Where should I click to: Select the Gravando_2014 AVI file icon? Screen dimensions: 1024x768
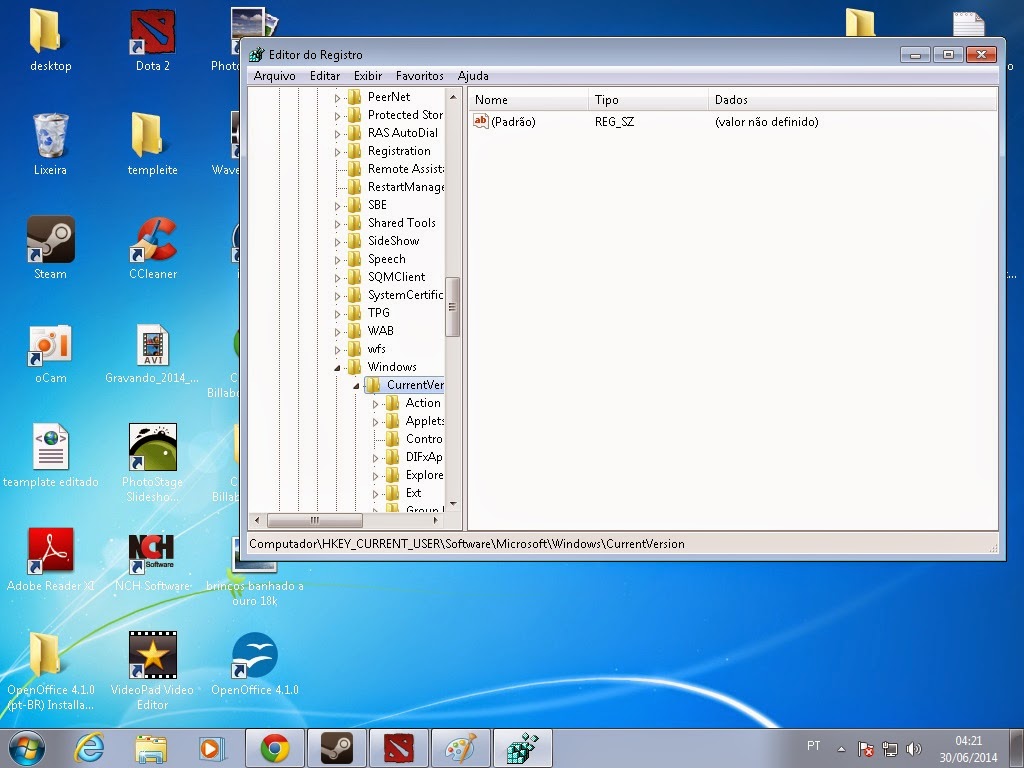click(x=152, y=353)
